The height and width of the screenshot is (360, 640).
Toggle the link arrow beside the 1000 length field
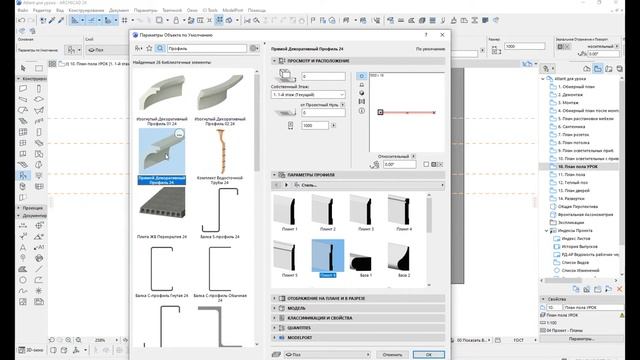pyautogui.click(x=333, y=125)
